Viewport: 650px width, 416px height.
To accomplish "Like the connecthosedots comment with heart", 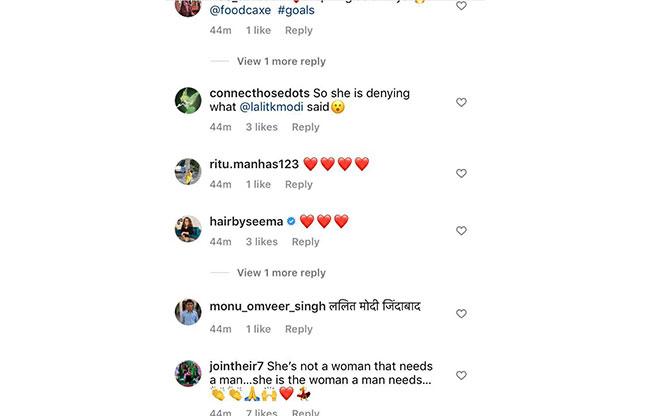I will pos(461,102).
